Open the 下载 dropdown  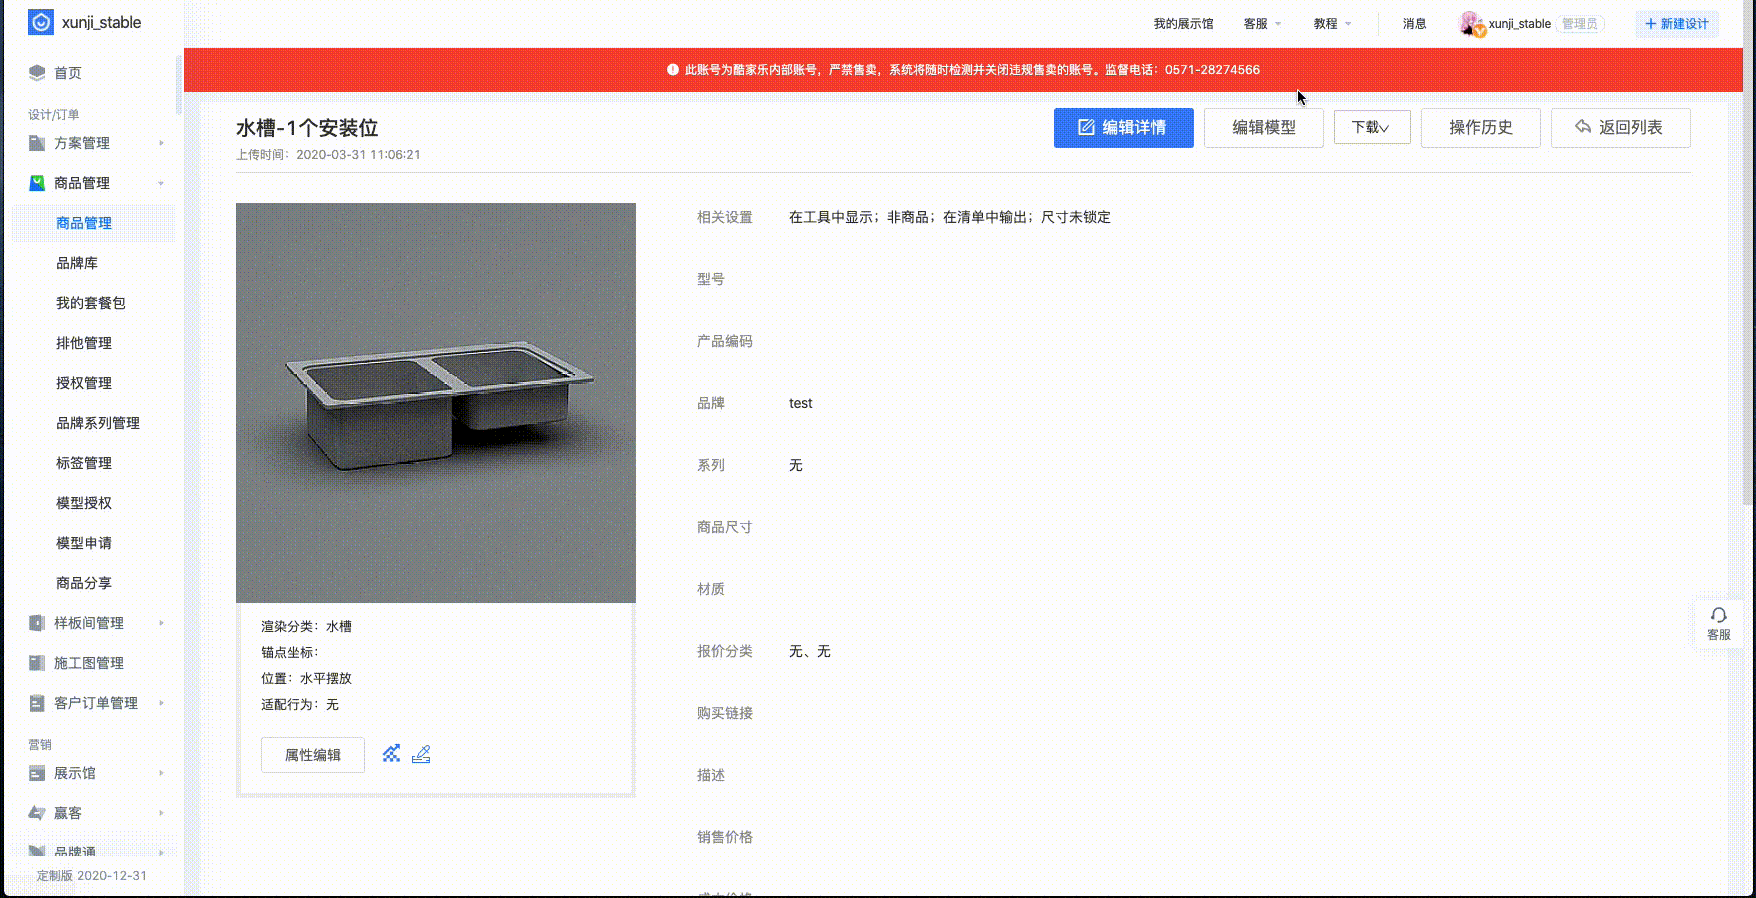coord(1371,128)
